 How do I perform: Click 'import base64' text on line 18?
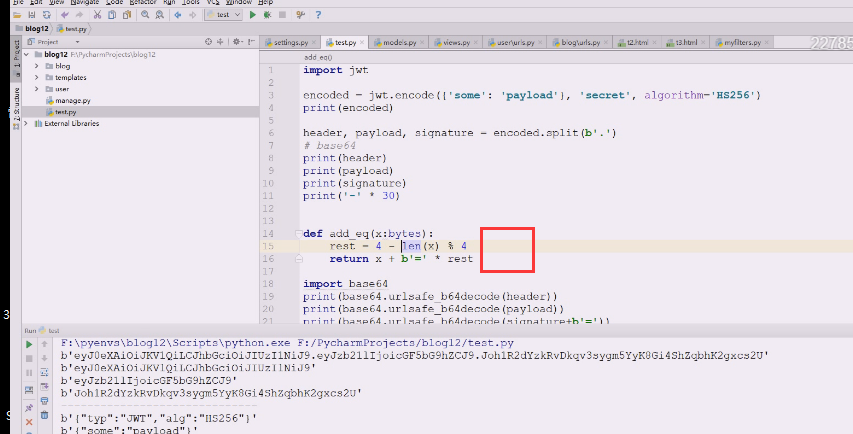[x=345, y=284]
